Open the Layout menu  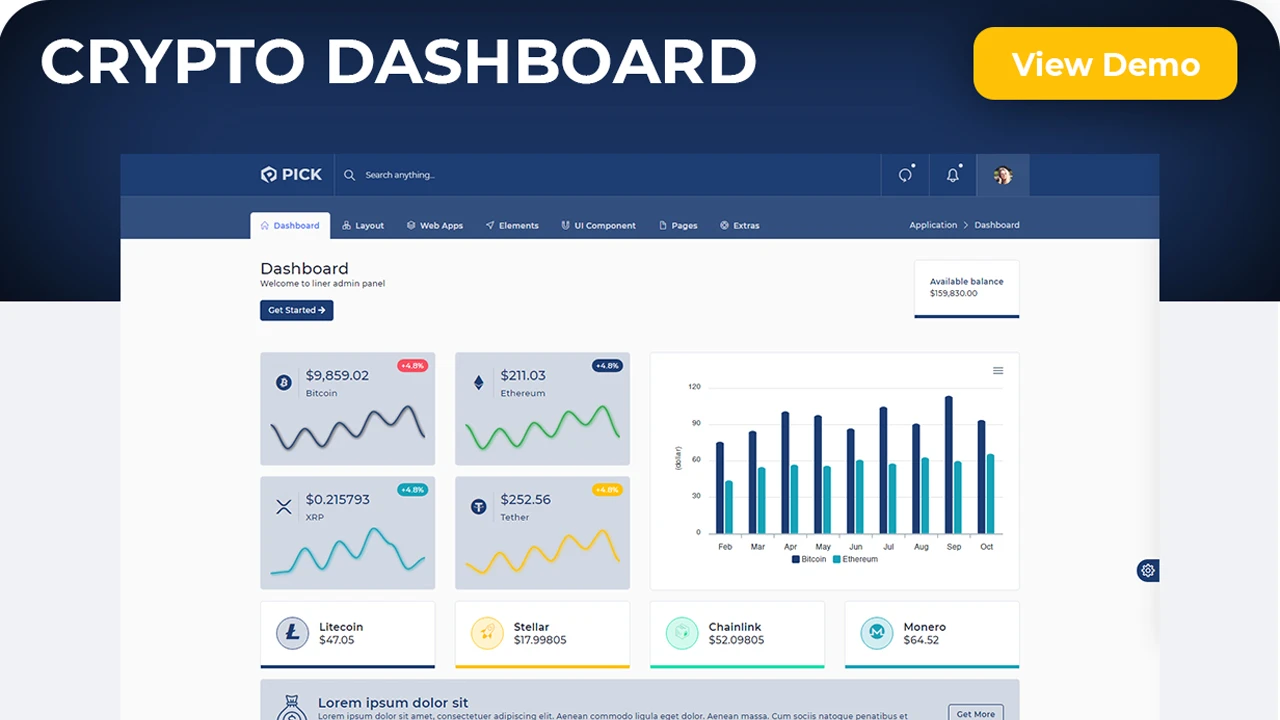click(363, 225)
